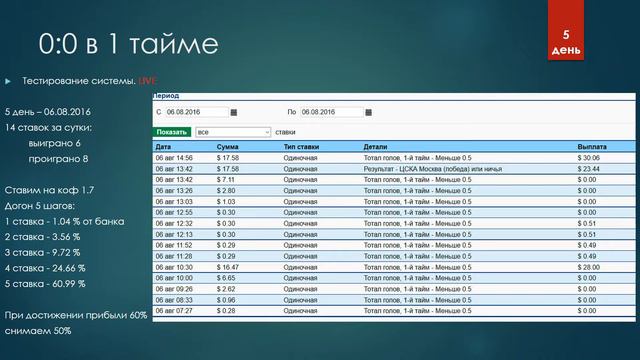This screenshot has height=360, width=640.
Task: Sort by the Дата column header
Action: [x=163, y=147]
